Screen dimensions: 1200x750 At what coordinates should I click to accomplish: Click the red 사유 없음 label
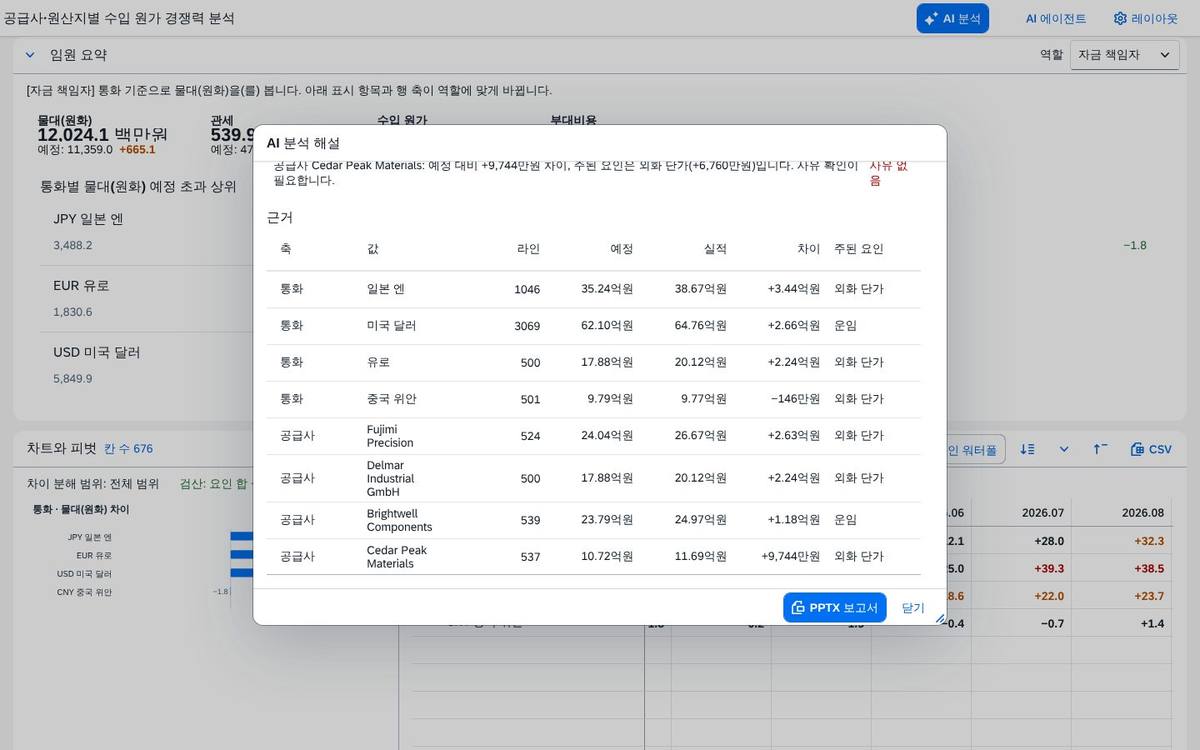tap(888, 173)
